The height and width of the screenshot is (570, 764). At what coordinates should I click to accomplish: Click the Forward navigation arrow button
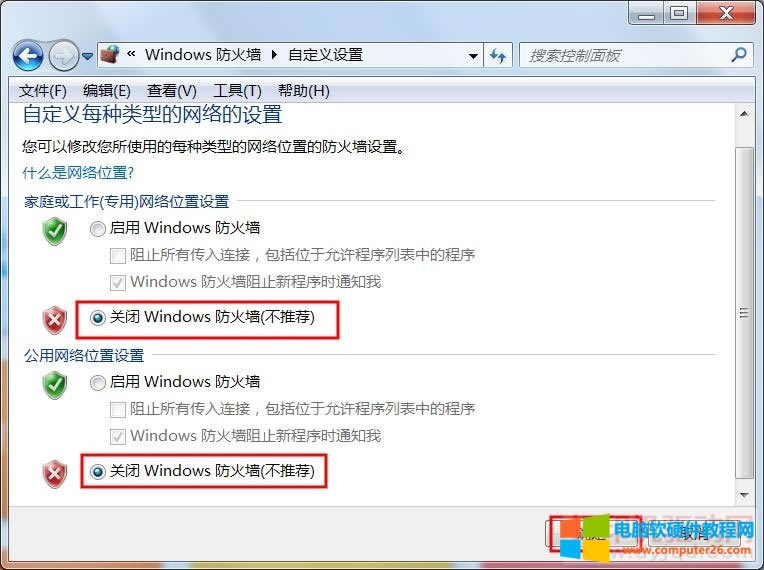[62, 55]
